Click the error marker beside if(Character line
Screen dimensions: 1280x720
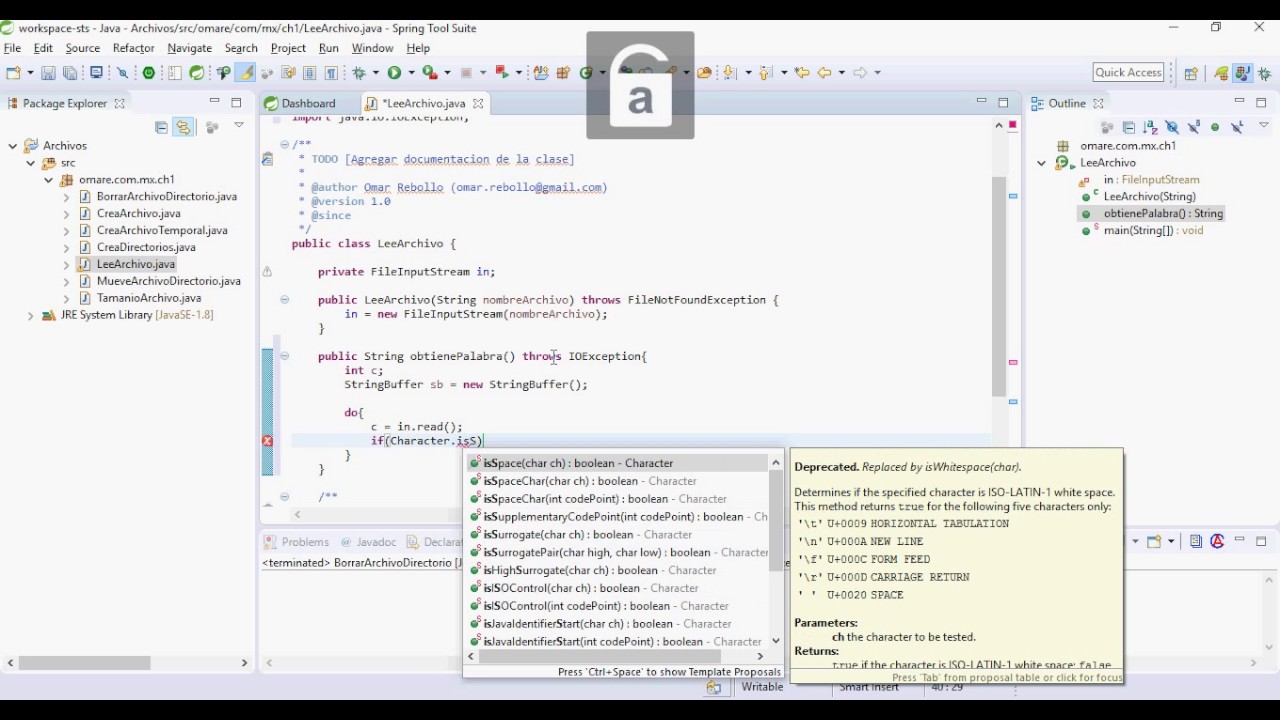pos(267,441)
